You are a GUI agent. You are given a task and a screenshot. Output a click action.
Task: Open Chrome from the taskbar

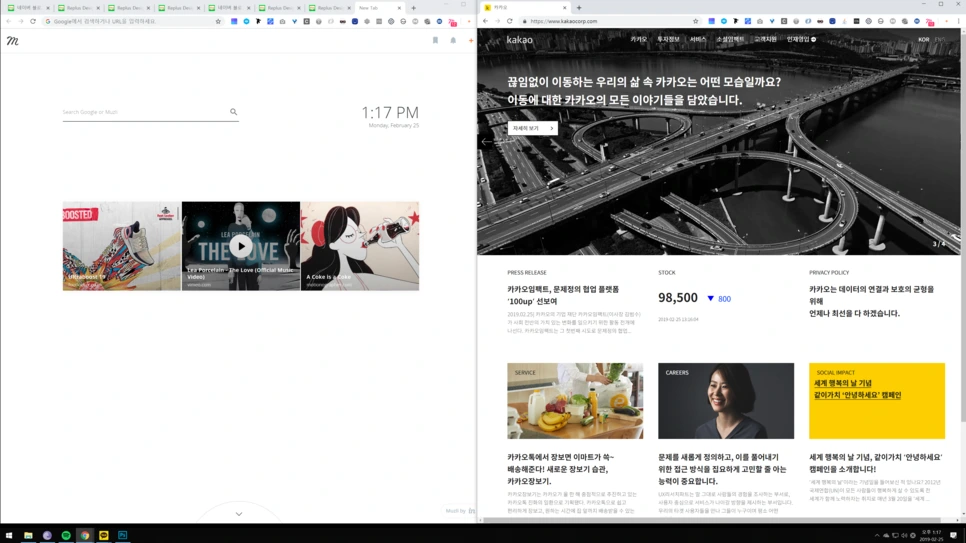(85, 535)
